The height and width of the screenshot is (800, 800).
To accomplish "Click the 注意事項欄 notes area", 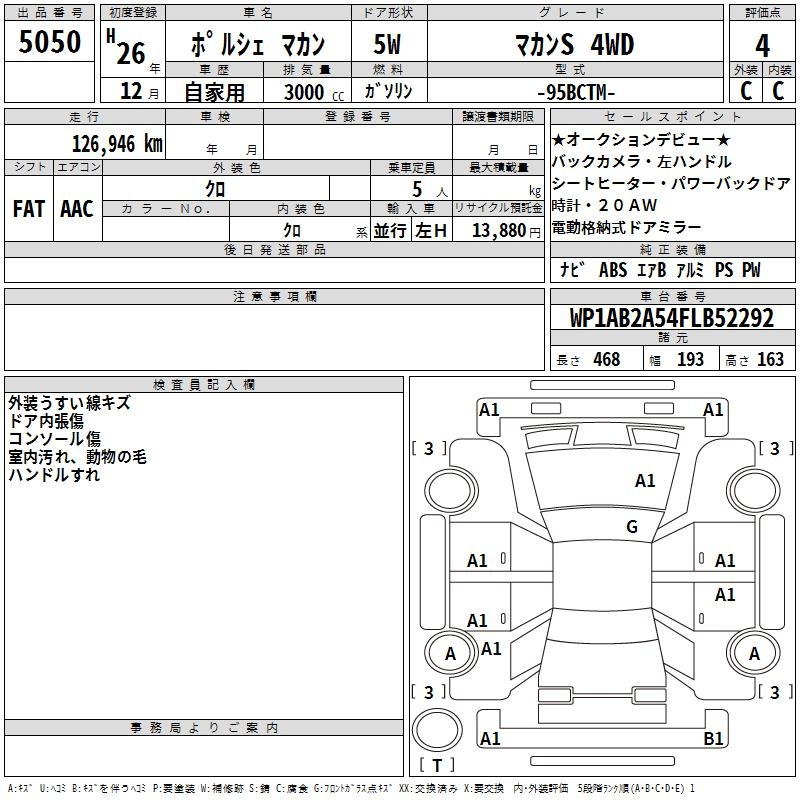I will (274, 337).
